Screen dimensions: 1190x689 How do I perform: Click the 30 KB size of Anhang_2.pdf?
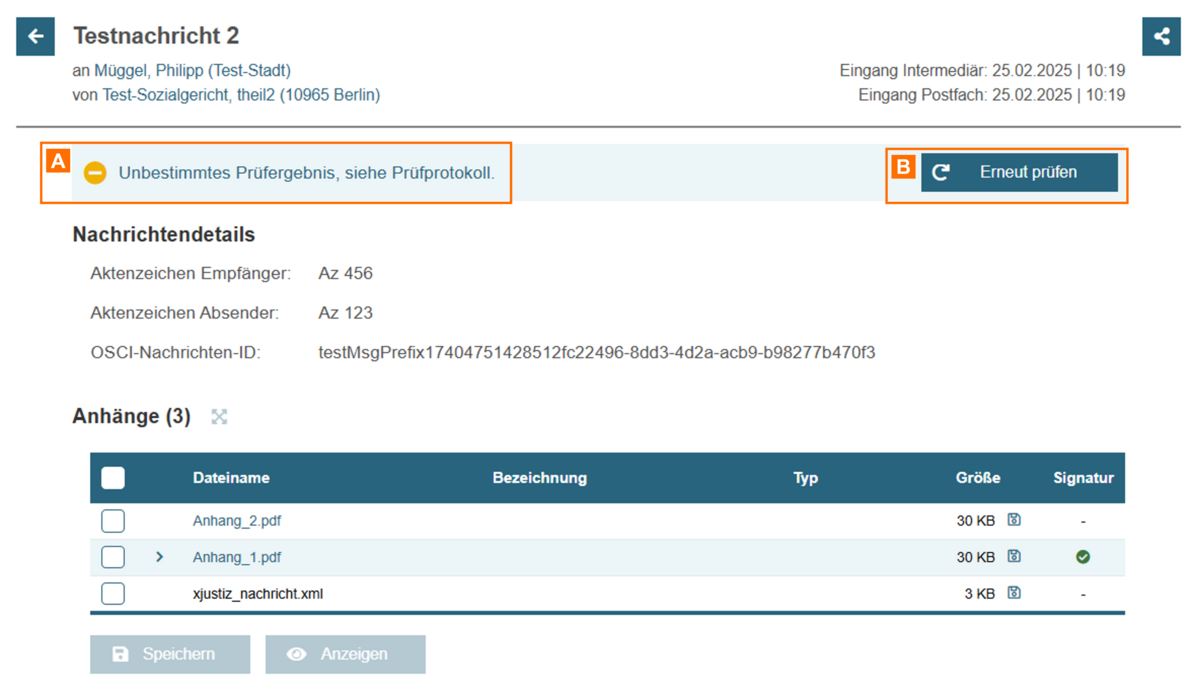point(975,521)
